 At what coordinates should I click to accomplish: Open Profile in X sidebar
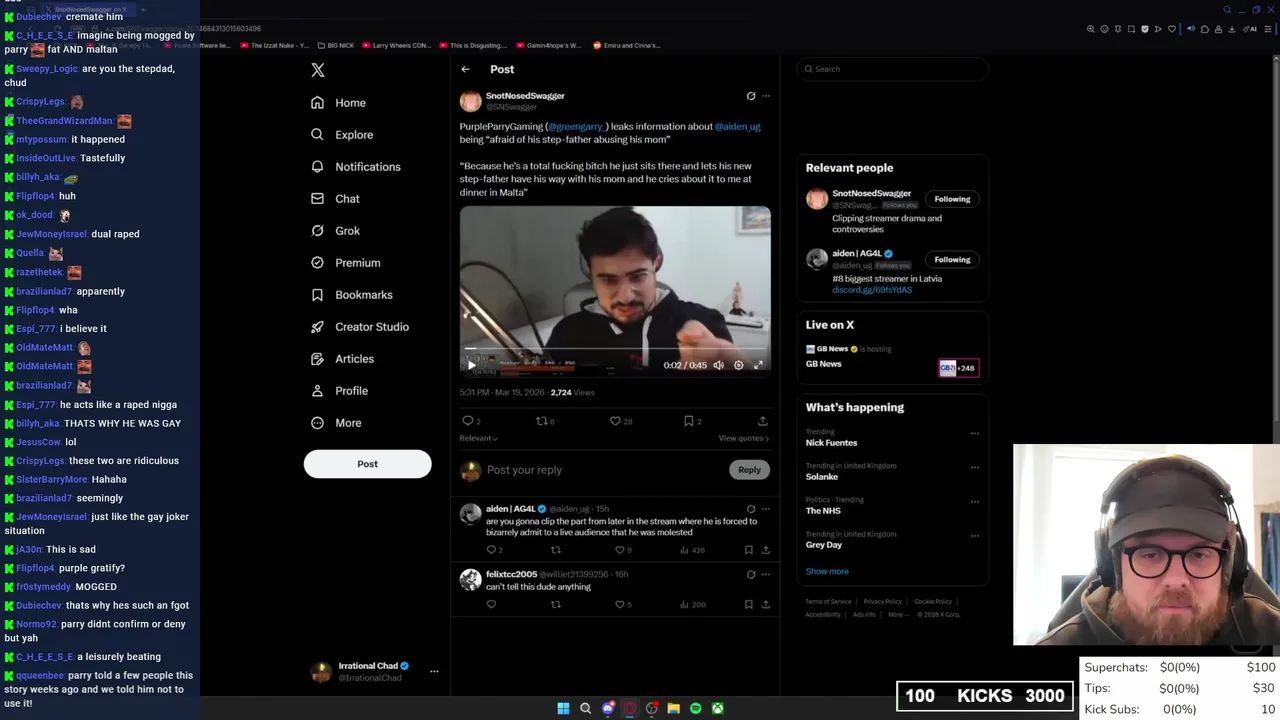coord(339,391)
